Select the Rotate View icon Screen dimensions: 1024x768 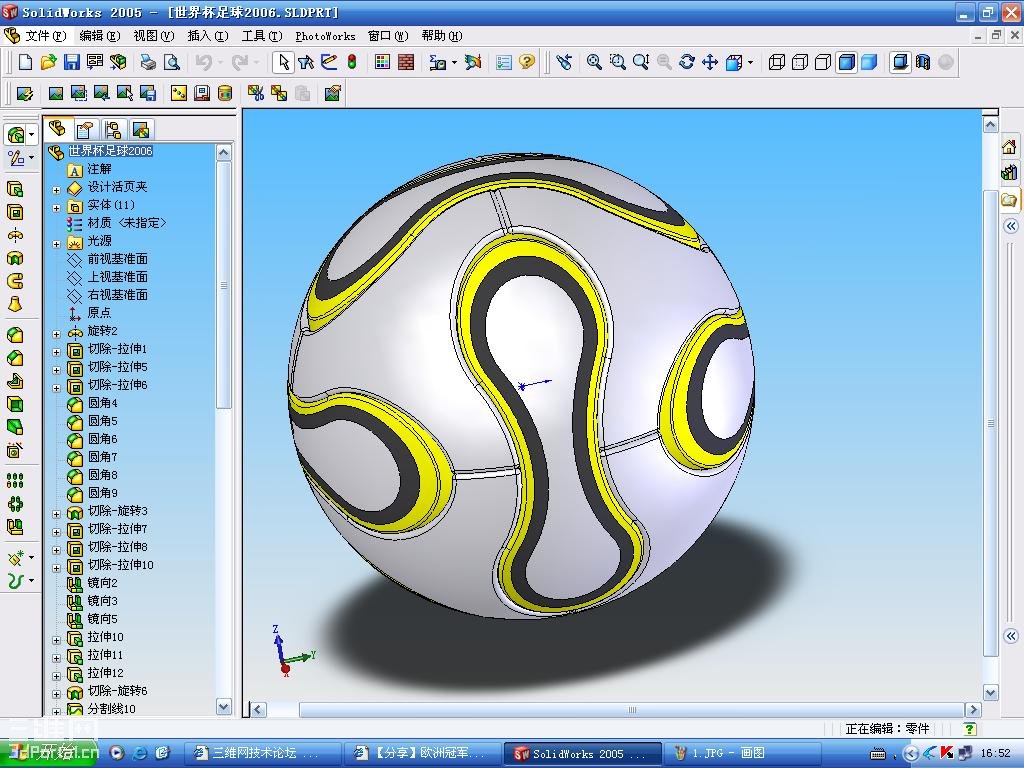coord(686,62)
